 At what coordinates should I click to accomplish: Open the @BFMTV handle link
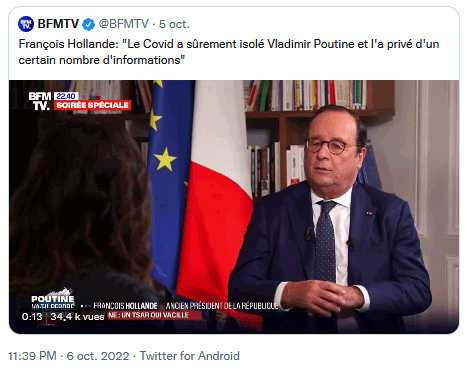pos(123,24)
